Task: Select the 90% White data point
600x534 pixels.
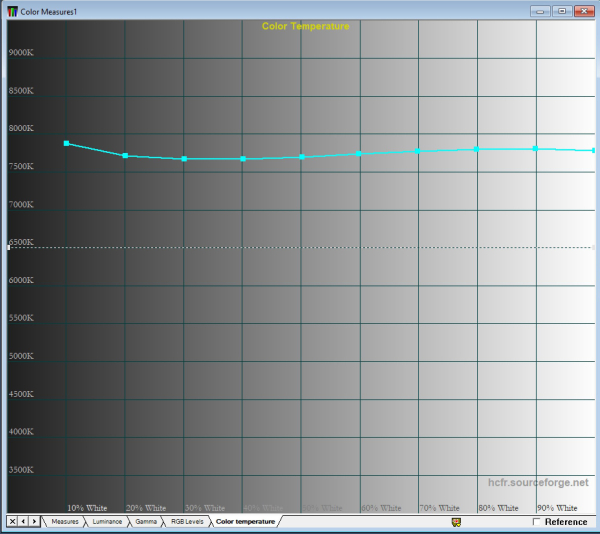Action: pyautogui.click(x=535, y=148)
